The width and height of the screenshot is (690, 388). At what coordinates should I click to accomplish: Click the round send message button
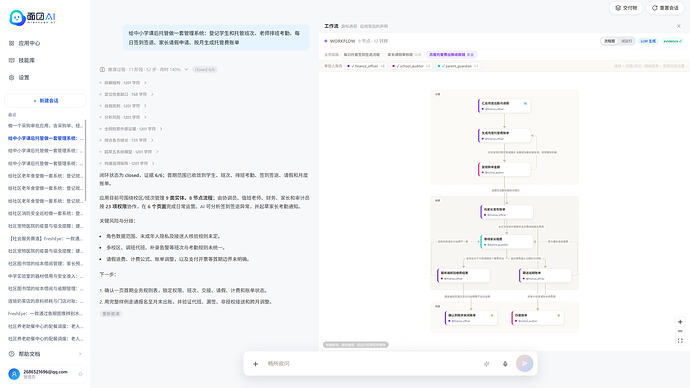coord(525,363)
